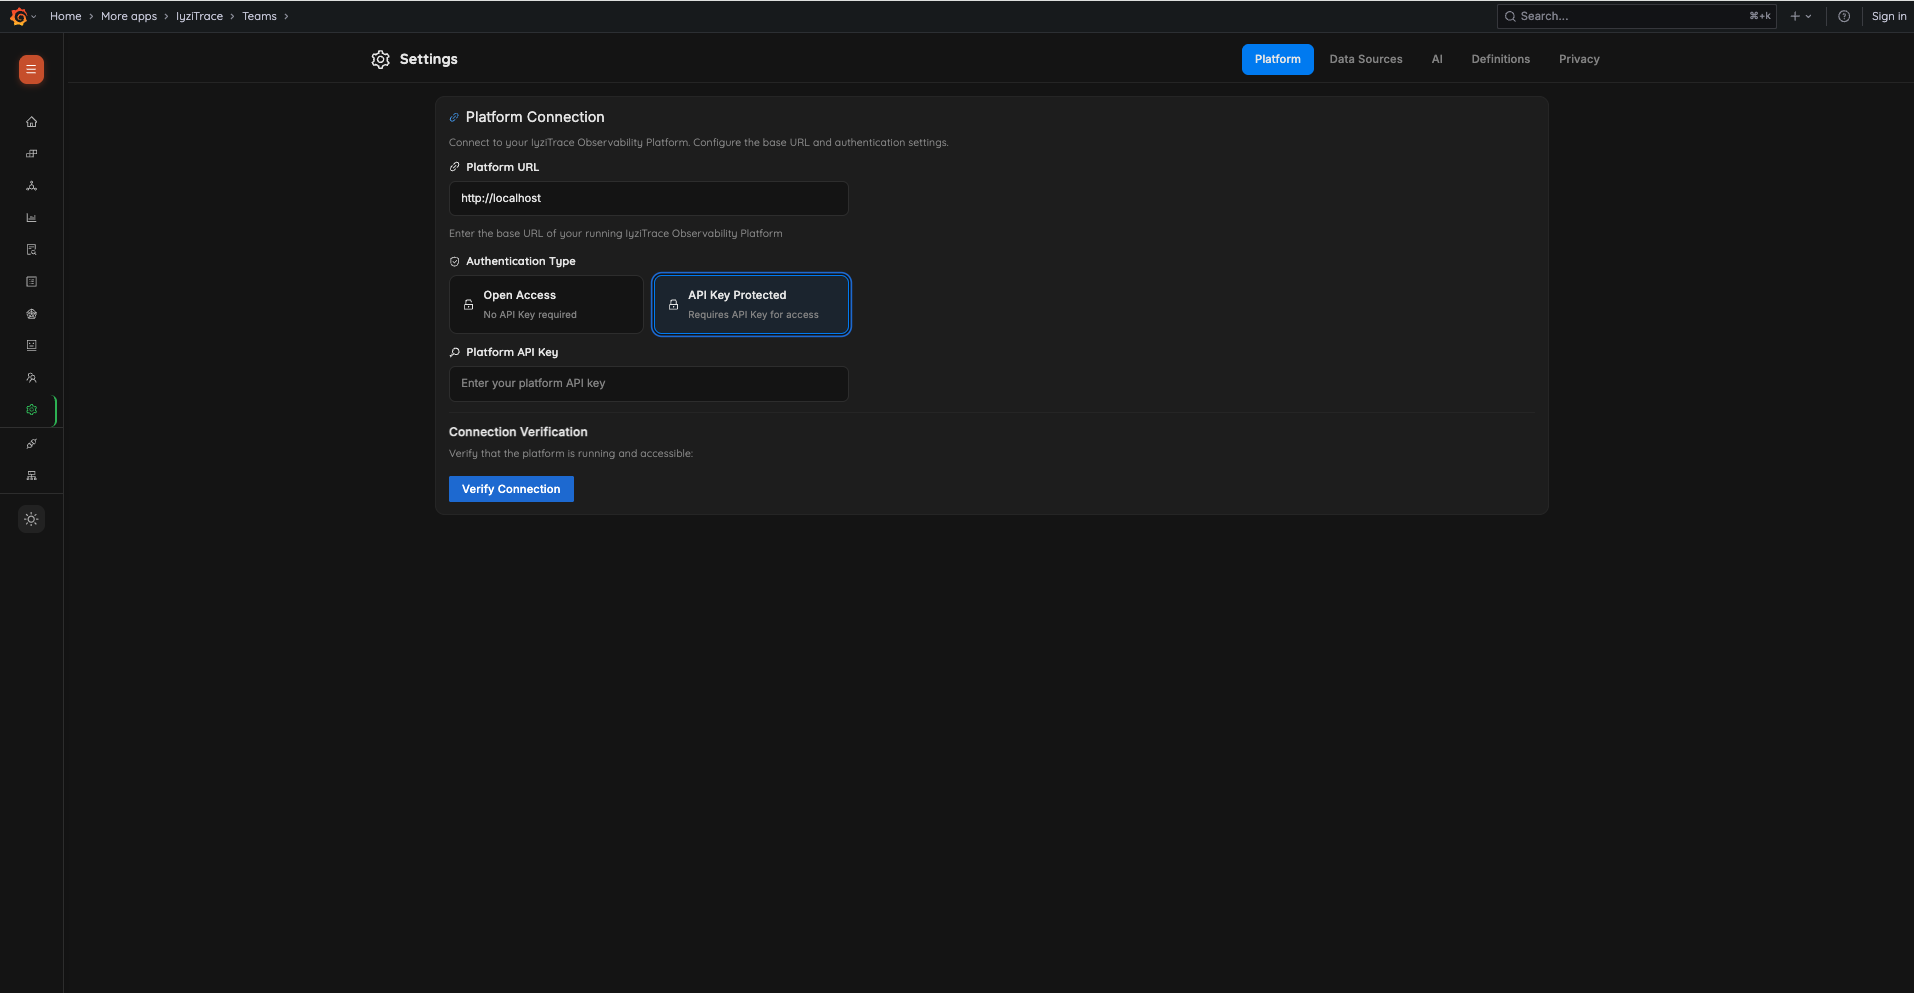This screenshot has height=993, width=1914.
Task: Open the Definitions settings tab
Action: pyautogui.click(x=1500, y=59)
